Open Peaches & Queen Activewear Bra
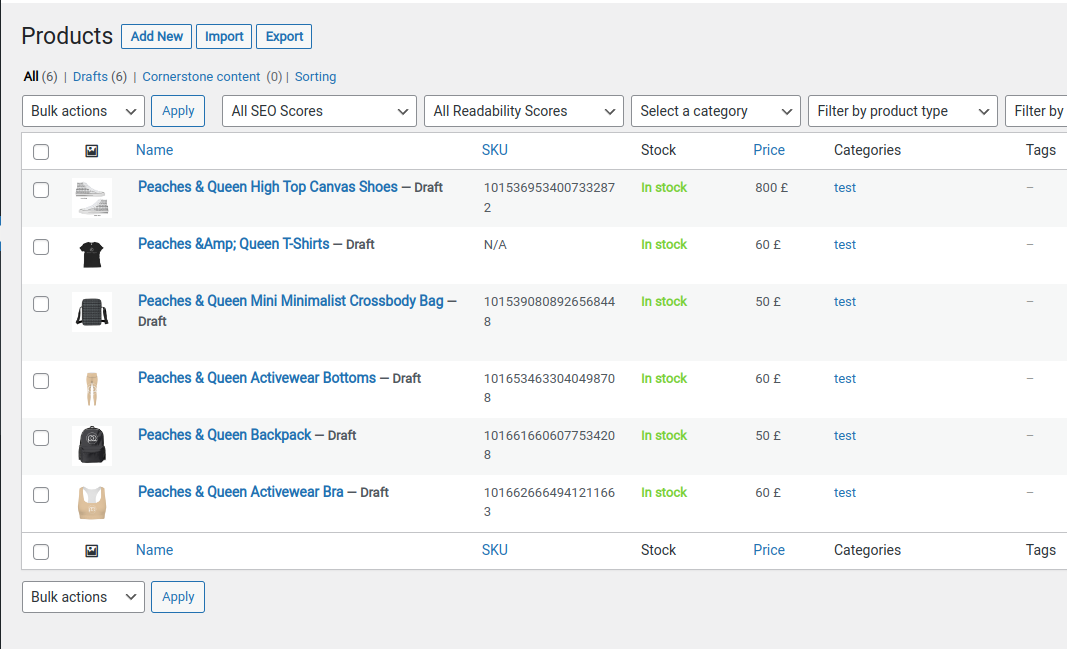This screenshot has height=649, width=1067. (241, 492)
